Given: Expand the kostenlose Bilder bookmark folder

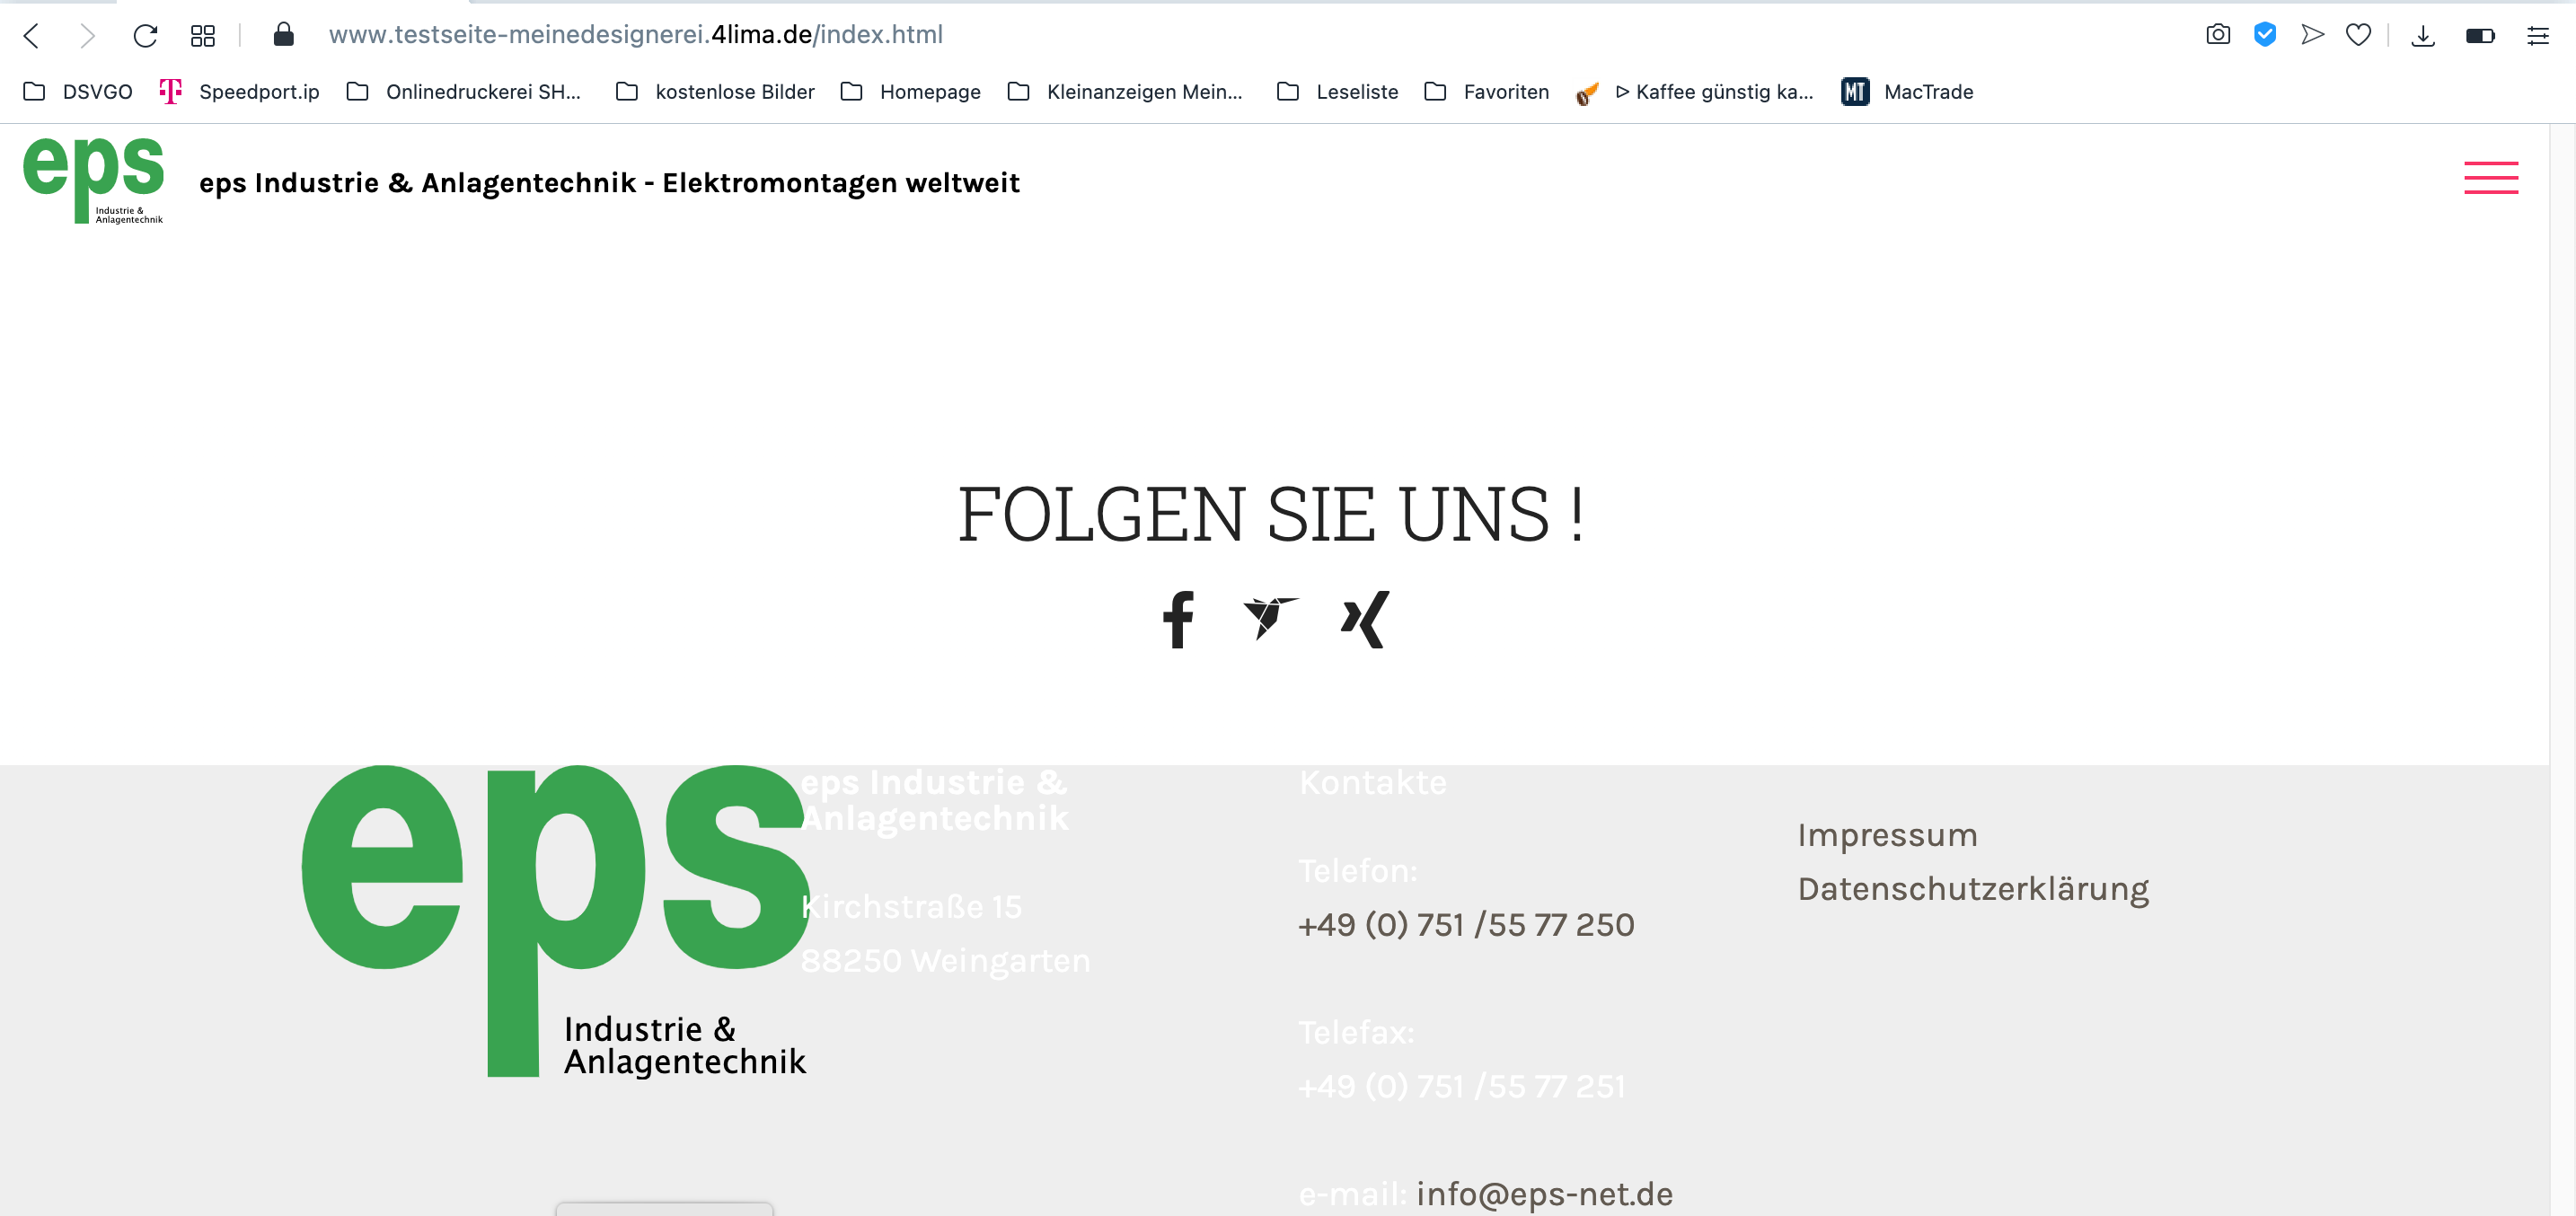Looking at the screenshot, I should tap(715, 92).
